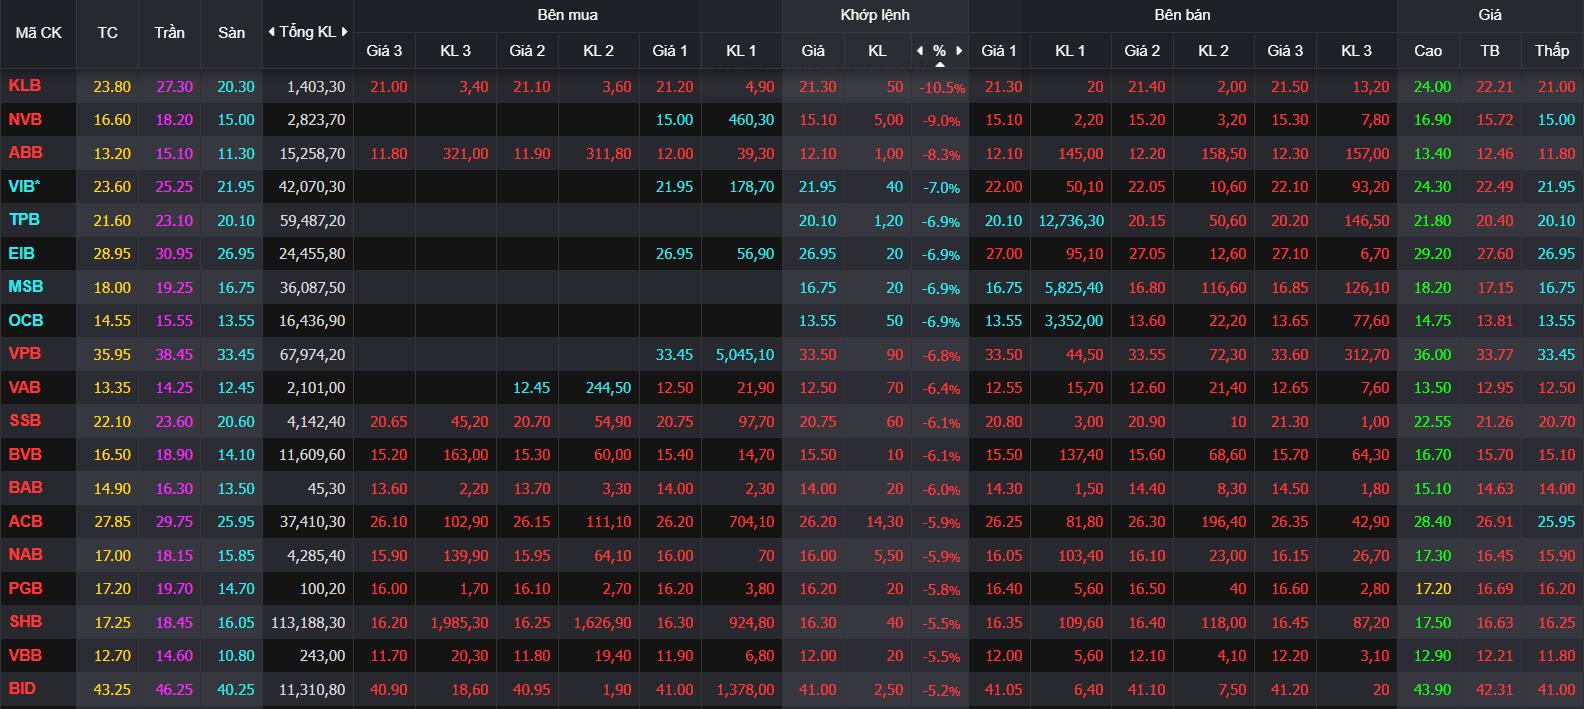Click the Giá header under Khớp lệnh

point(813,50)
